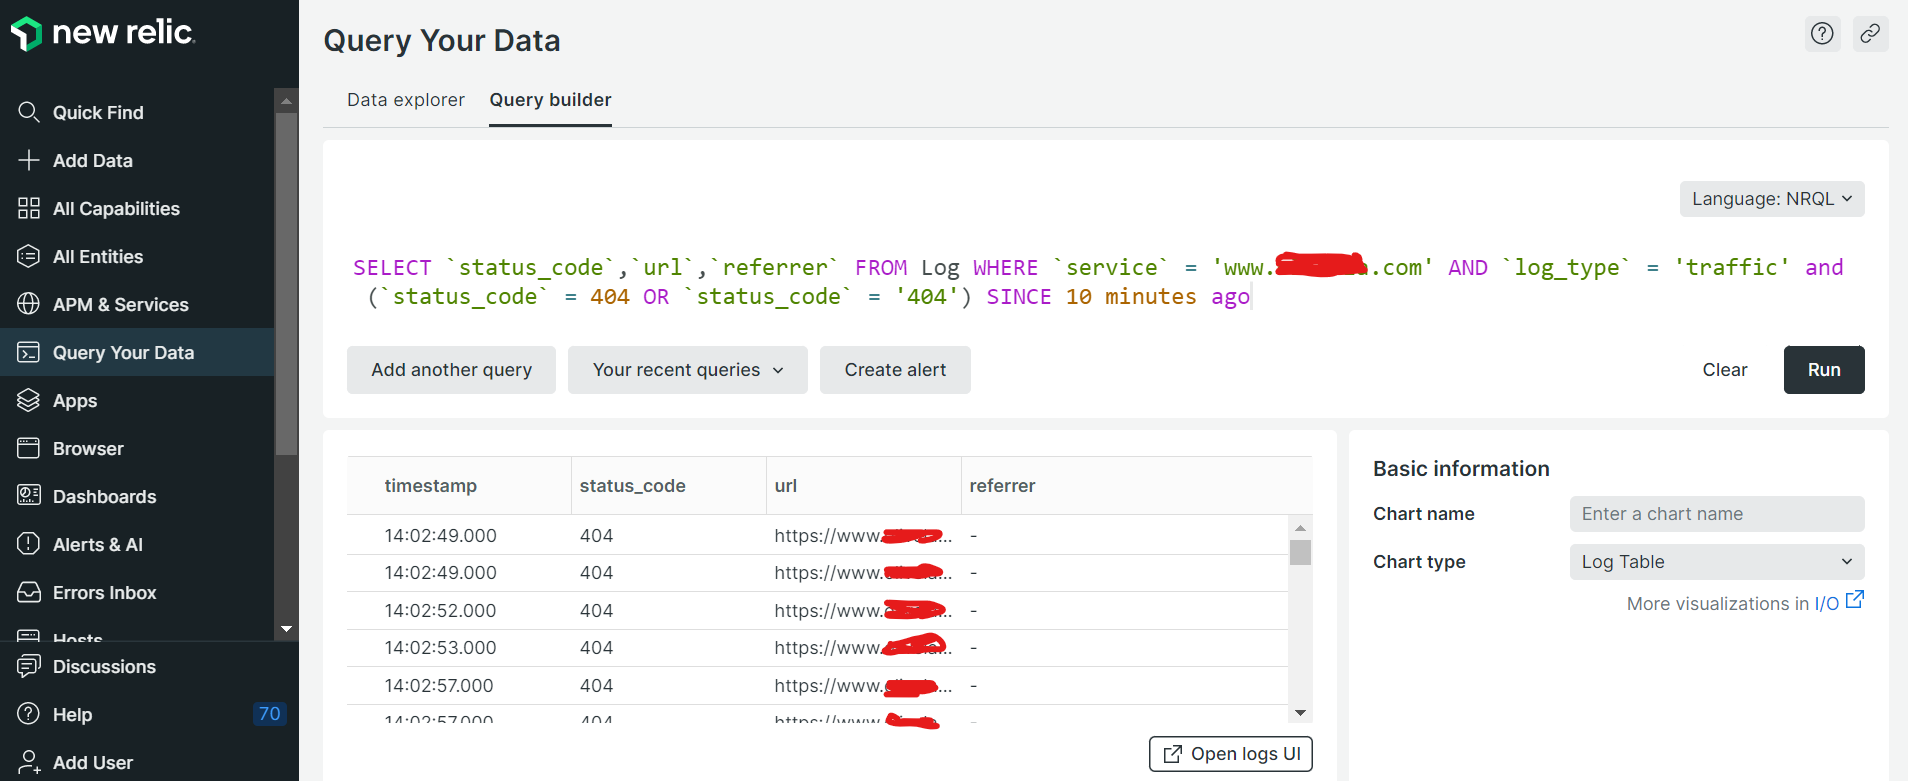Click the Open logs UI button
This screenshot has width=1908, height=781.
(x=1231, y=754)
